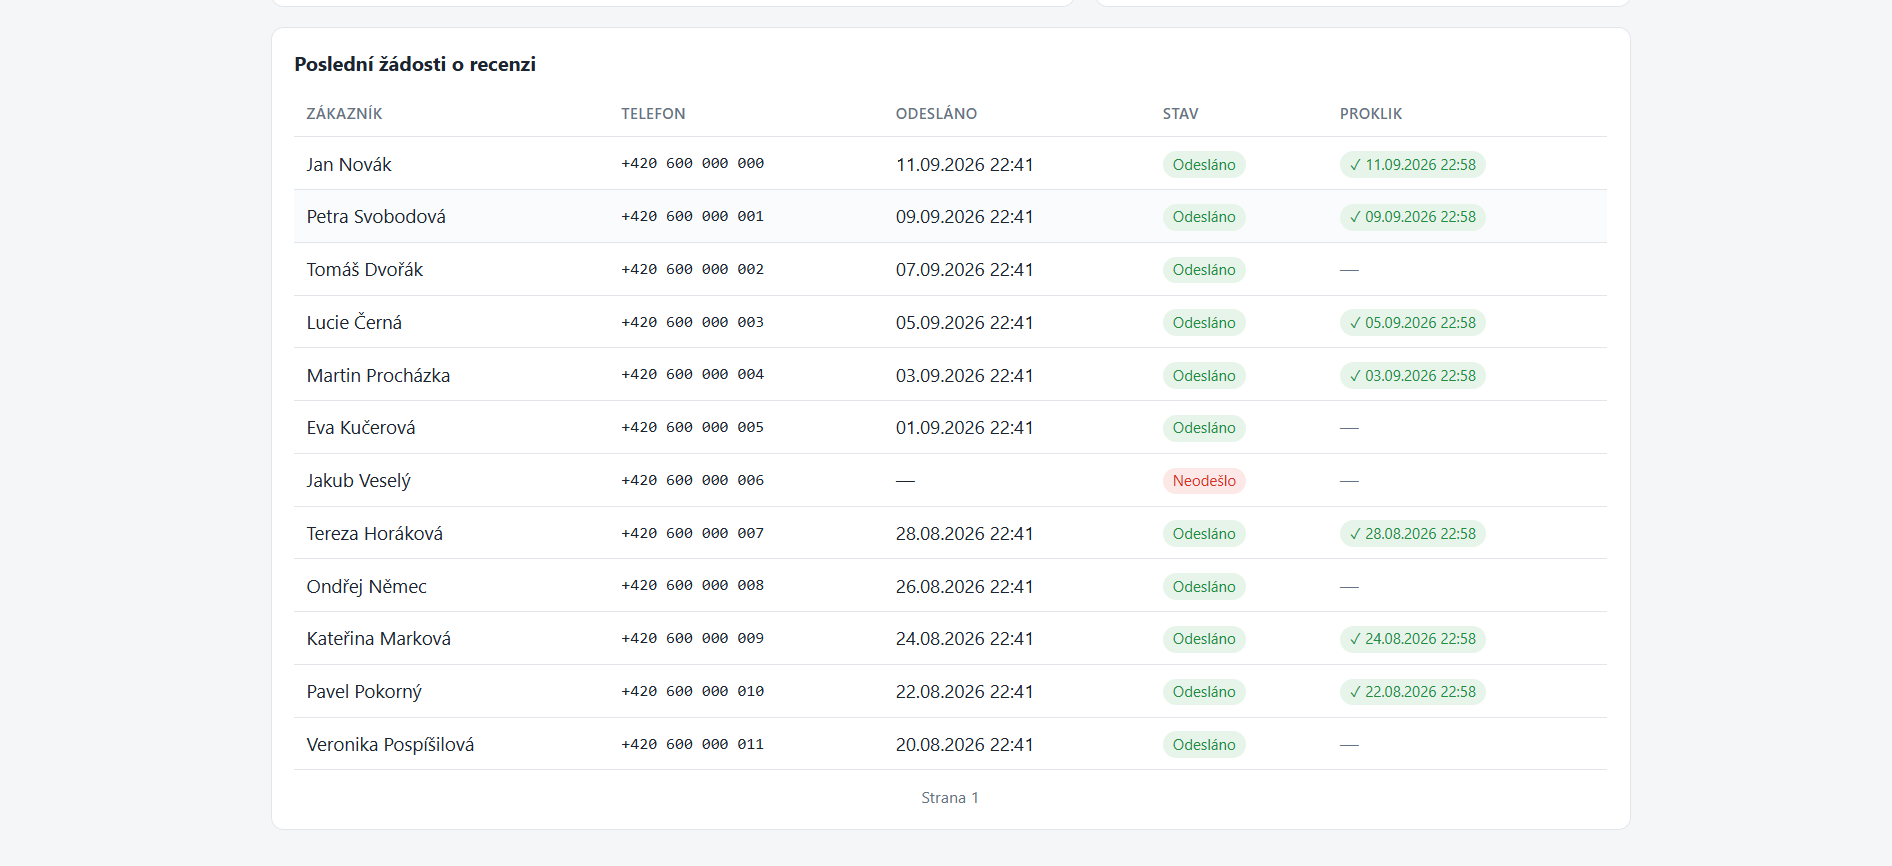Click the name Jakub Veselý
This screenshot has width=1892, height=866.
coord(359,481)
